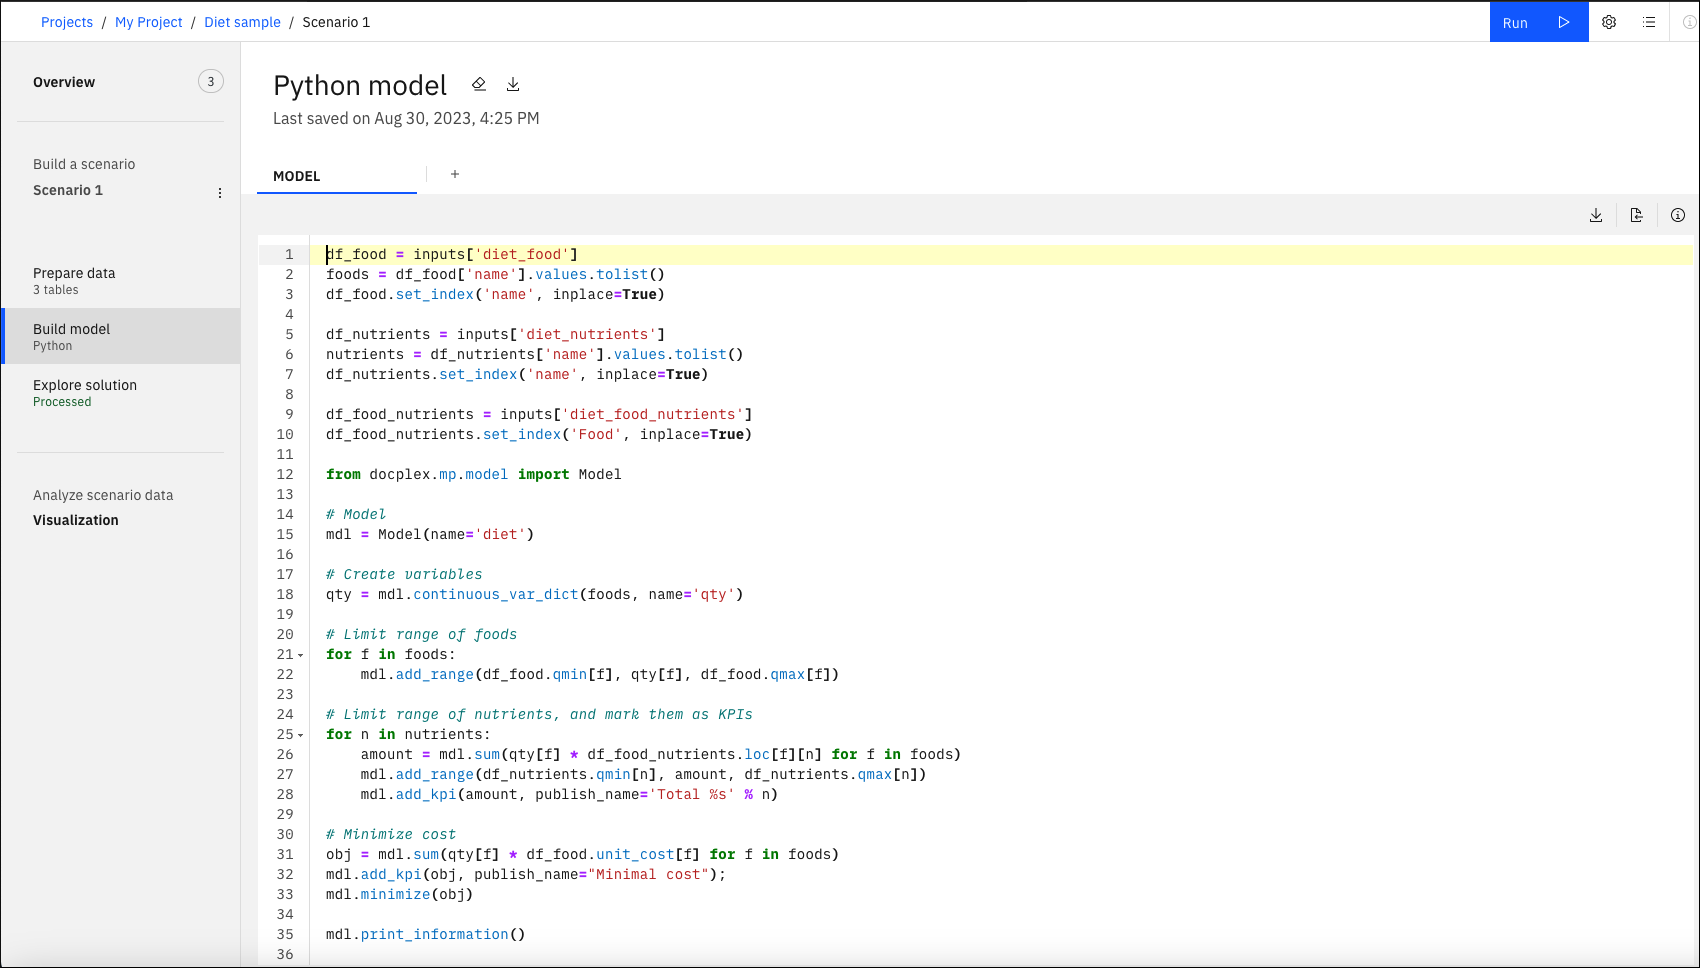1700x968 pixels.
Task: Open My Project breadcrumb link
Action: point(149,22)
